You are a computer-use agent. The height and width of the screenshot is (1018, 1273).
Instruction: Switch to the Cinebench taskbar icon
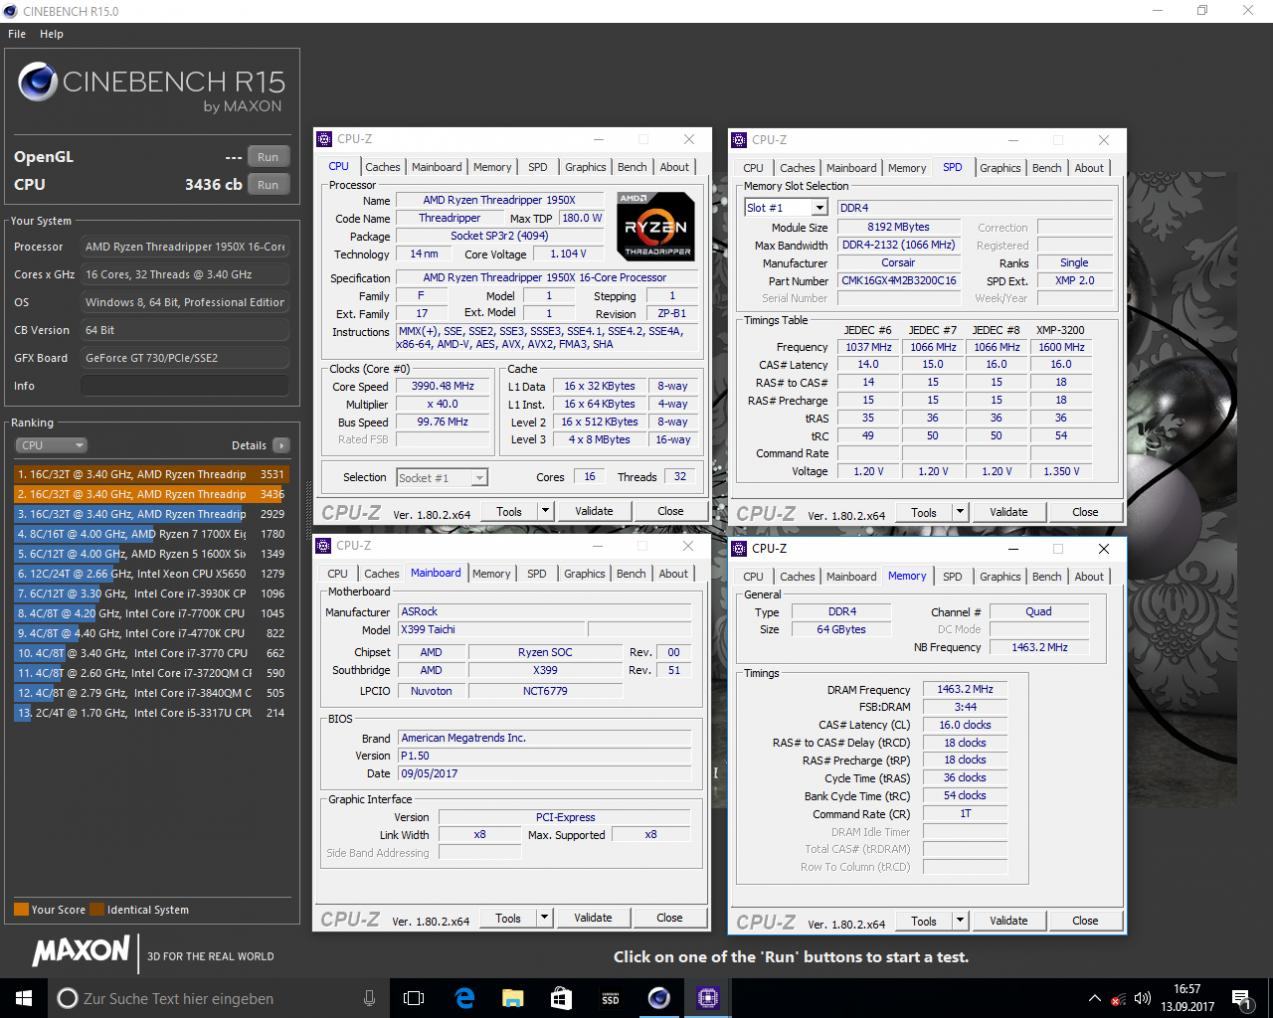click(659, 998)
